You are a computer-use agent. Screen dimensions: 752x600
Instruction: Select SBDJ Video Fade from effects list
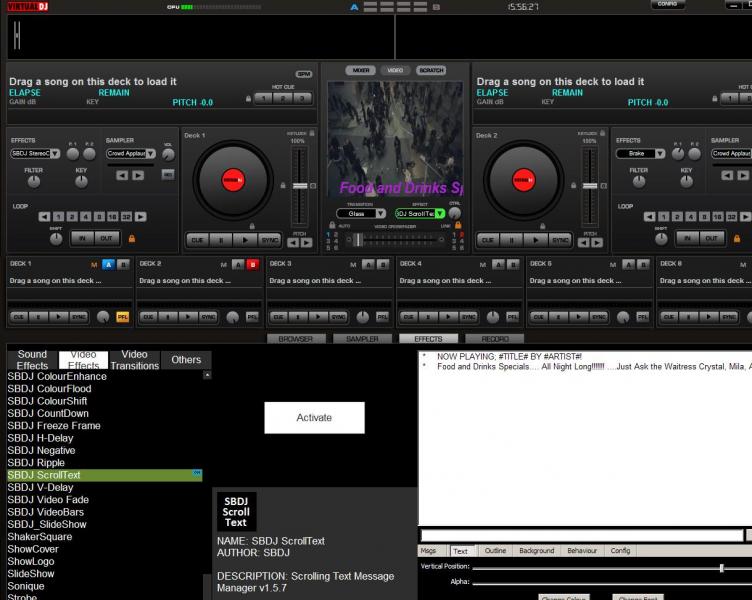coord(48,500)
